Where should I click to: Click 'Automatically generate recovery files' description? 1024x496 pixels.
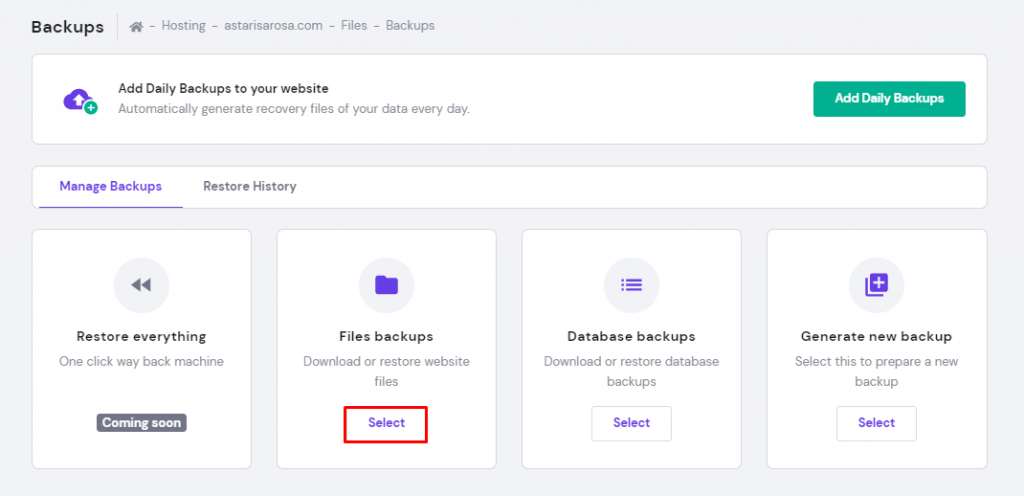point(294,108)
